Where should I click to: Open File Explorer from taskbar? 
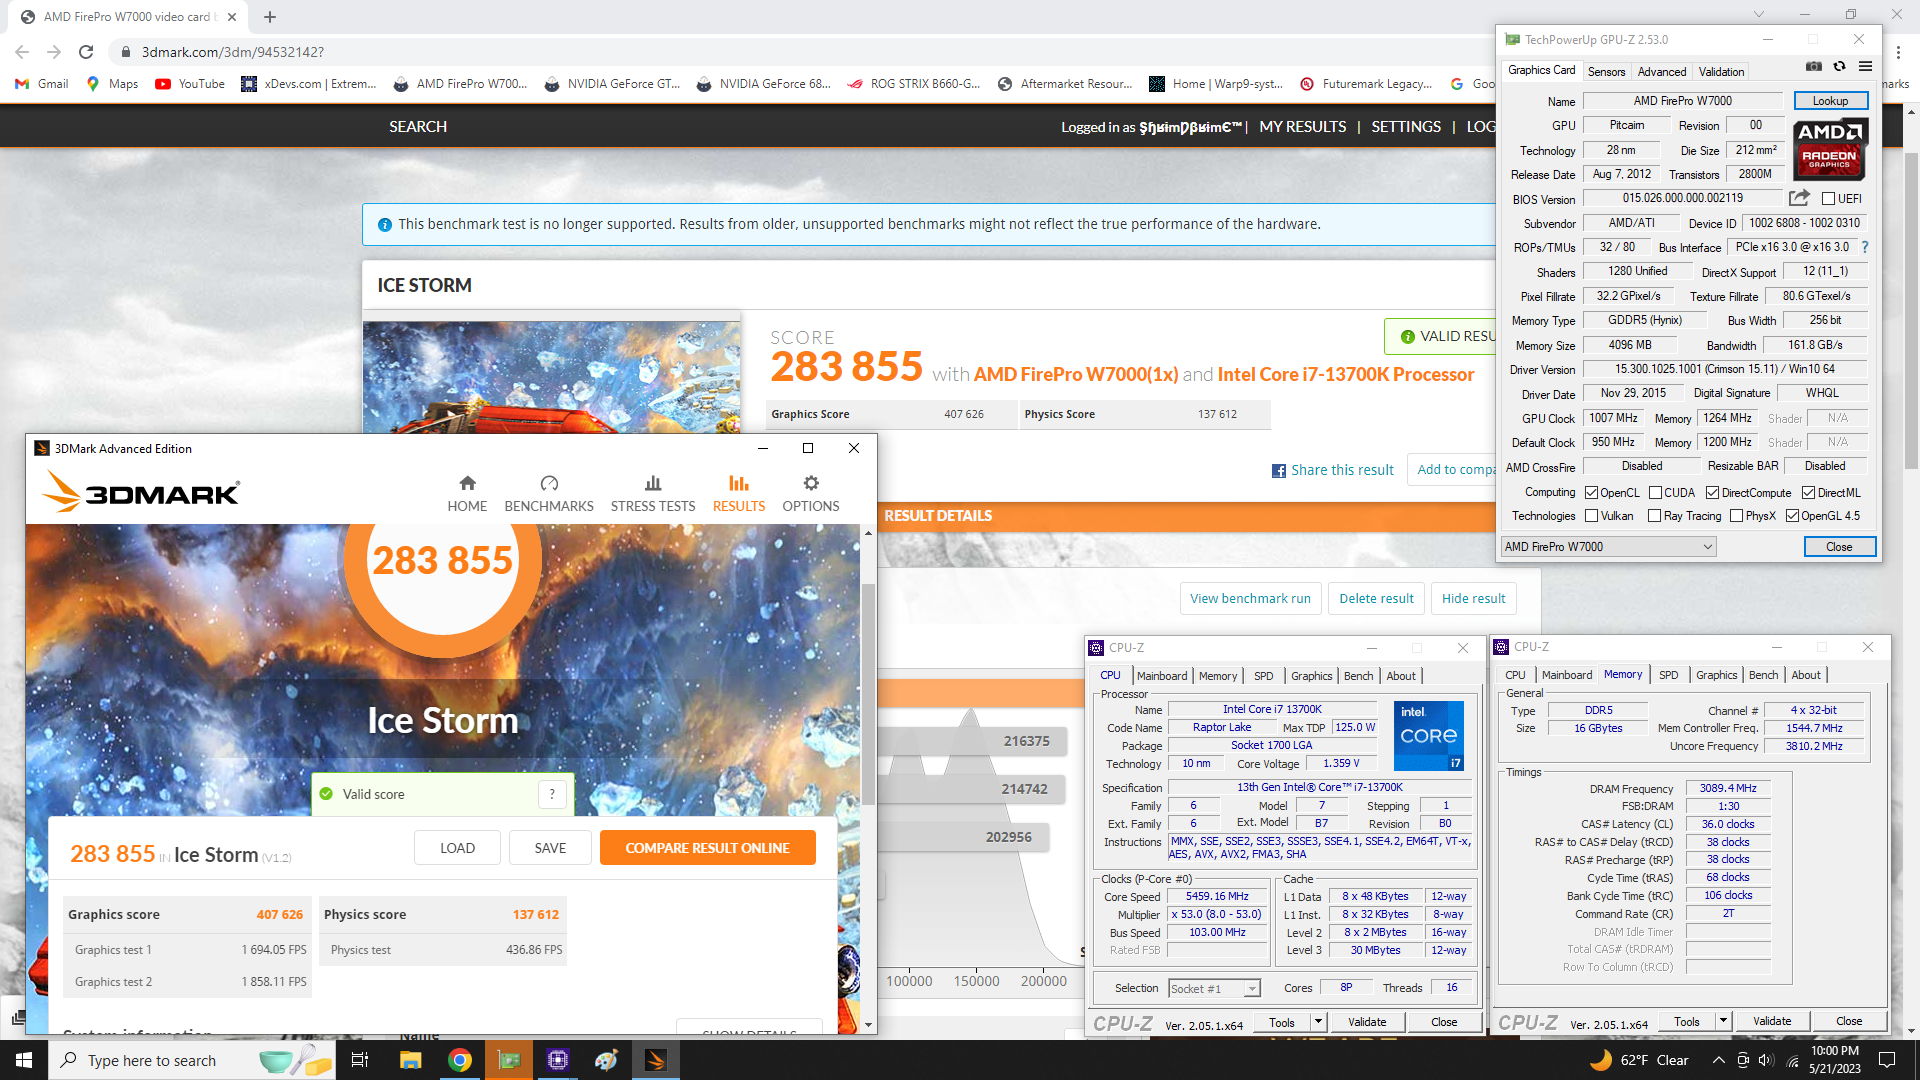410,1060
